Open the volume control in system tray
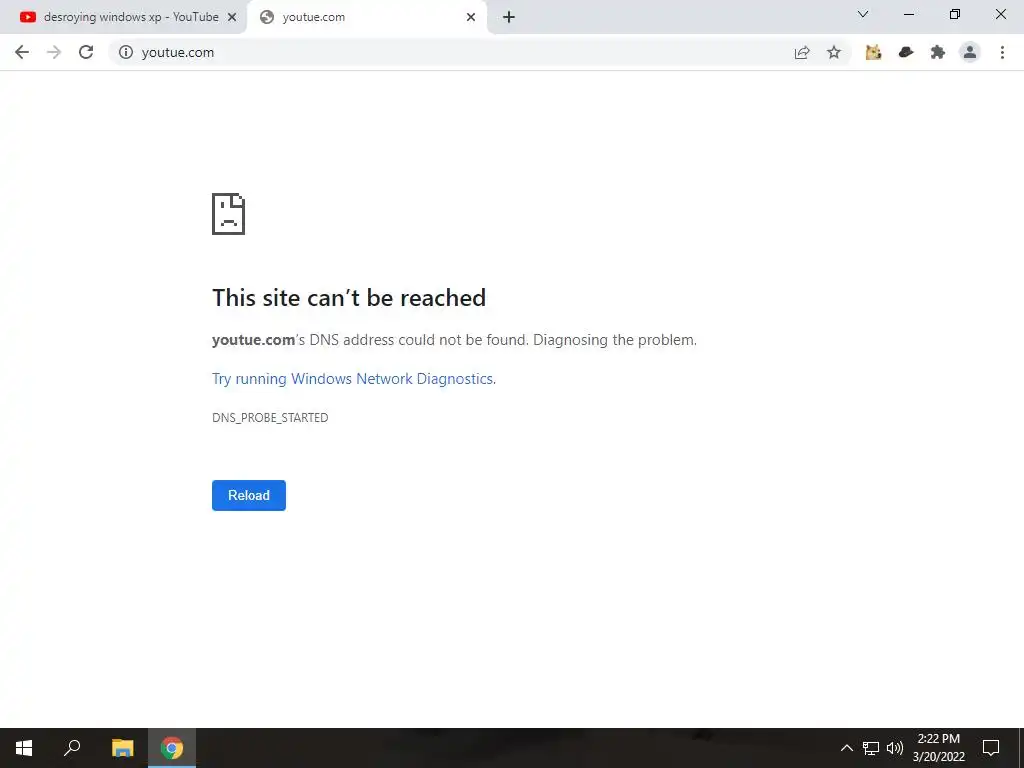The height and width of the screenshot is (768, 1024). point(895,748)
